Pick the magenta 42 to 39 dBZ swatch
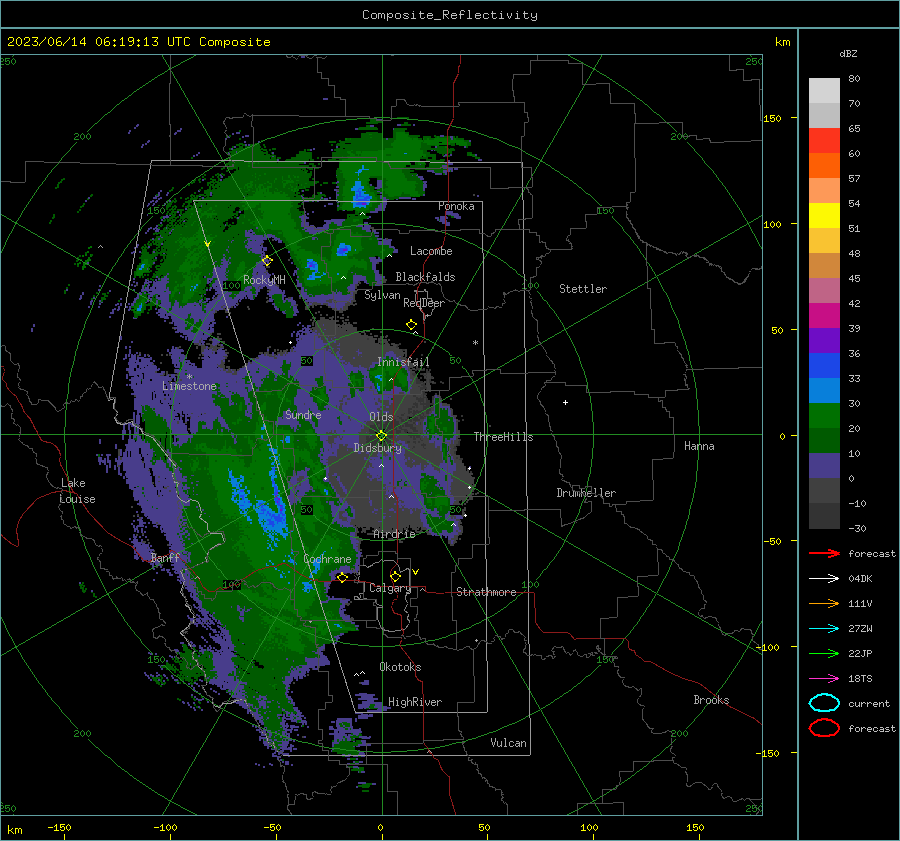Image resolution: width=900 pixels, height=841 pixels. 824,315
